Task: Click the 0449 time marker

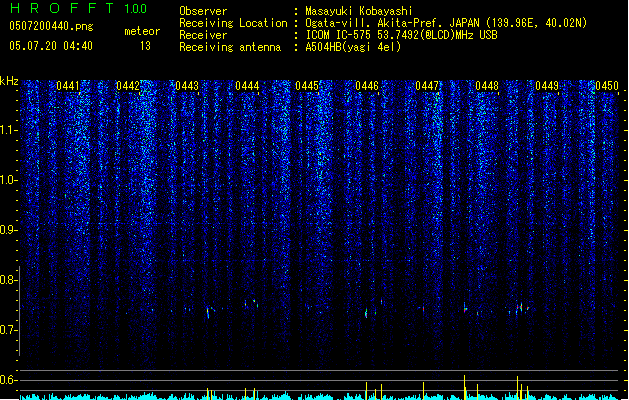Action: tap(547, 86)
